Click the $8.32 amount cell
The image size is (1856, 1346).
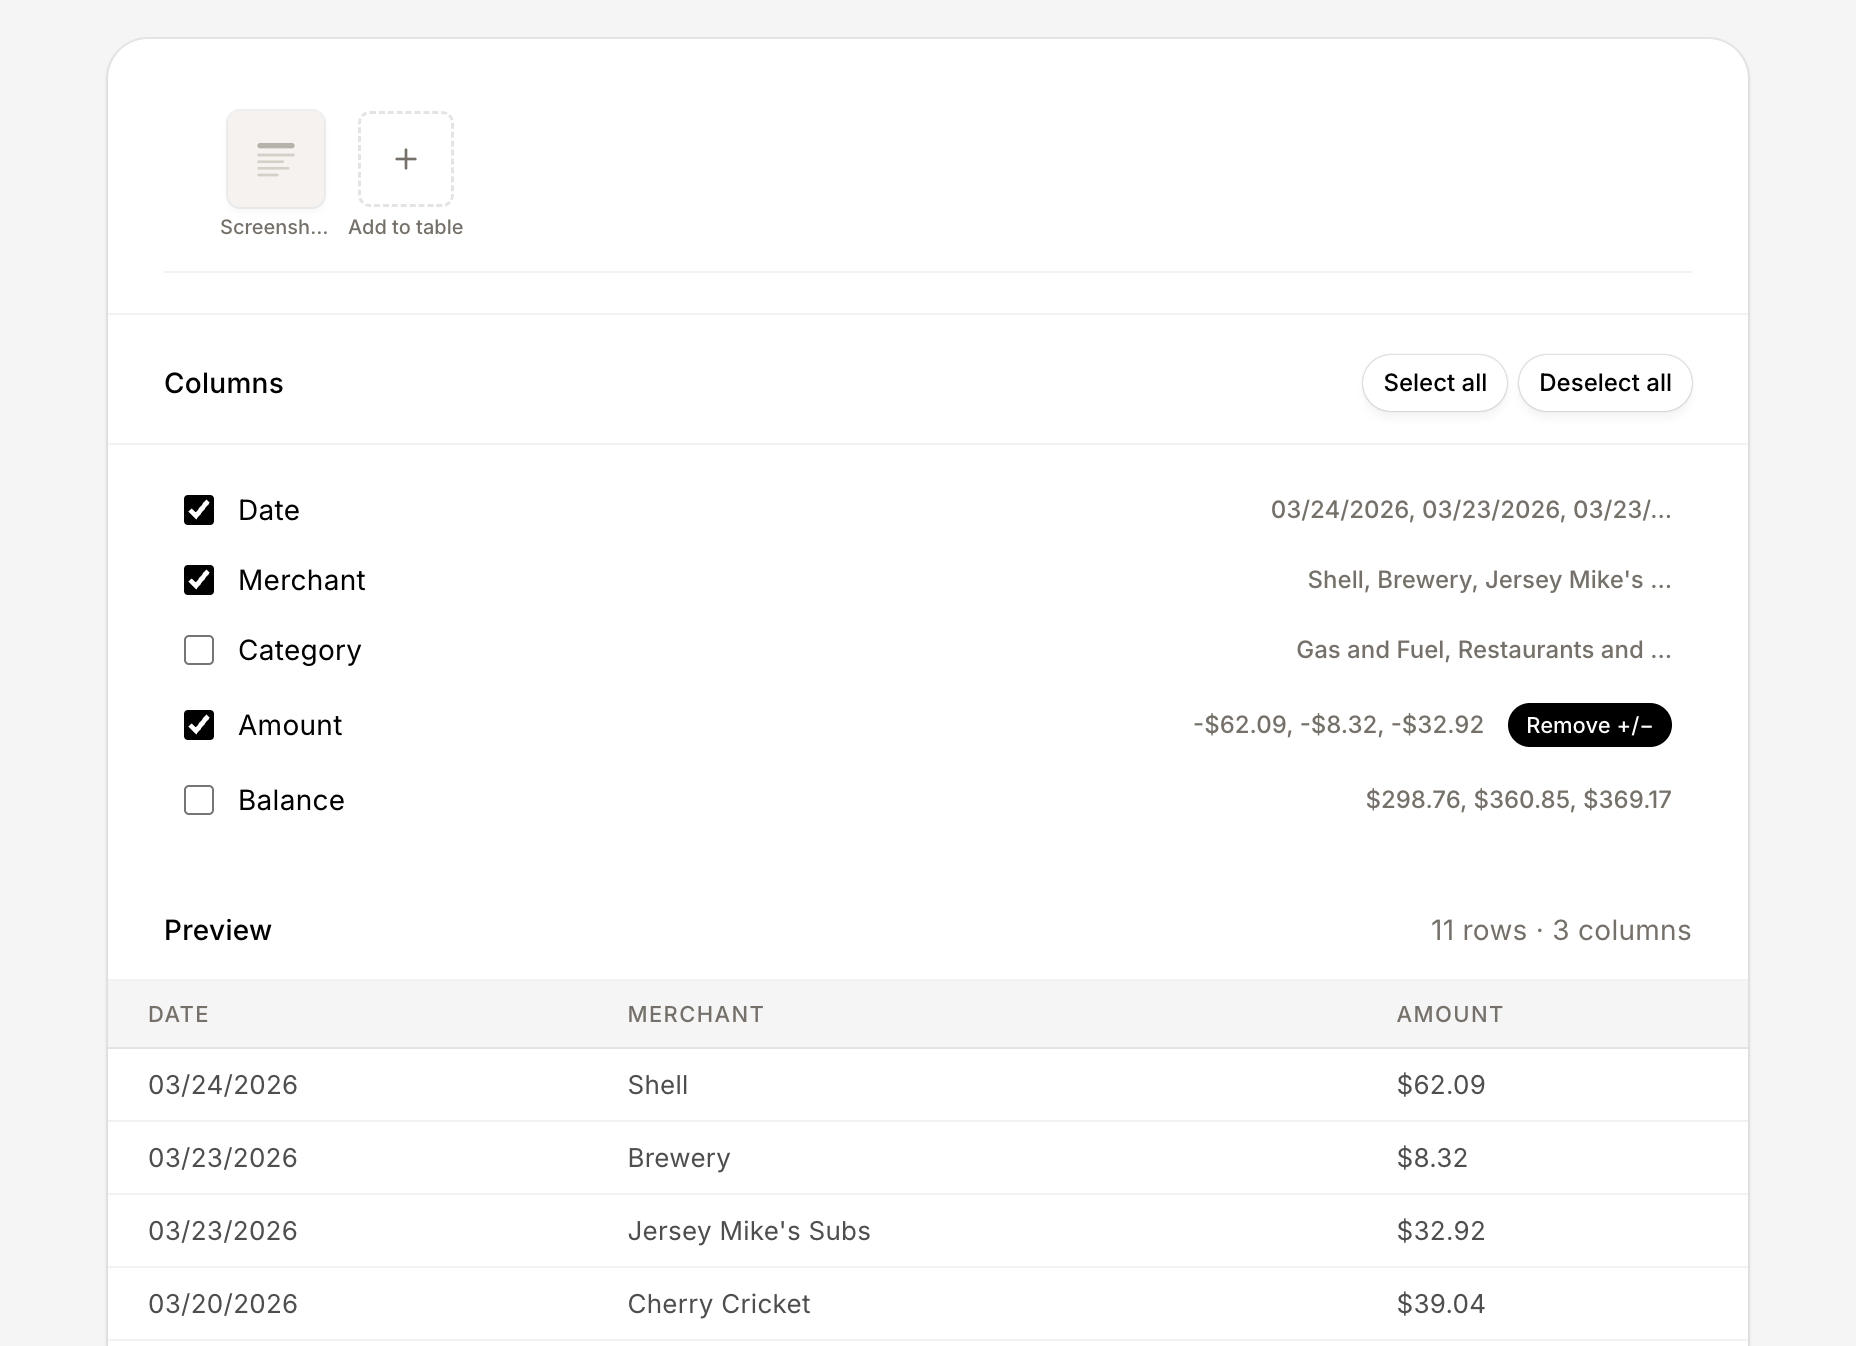(1432, 1158)
